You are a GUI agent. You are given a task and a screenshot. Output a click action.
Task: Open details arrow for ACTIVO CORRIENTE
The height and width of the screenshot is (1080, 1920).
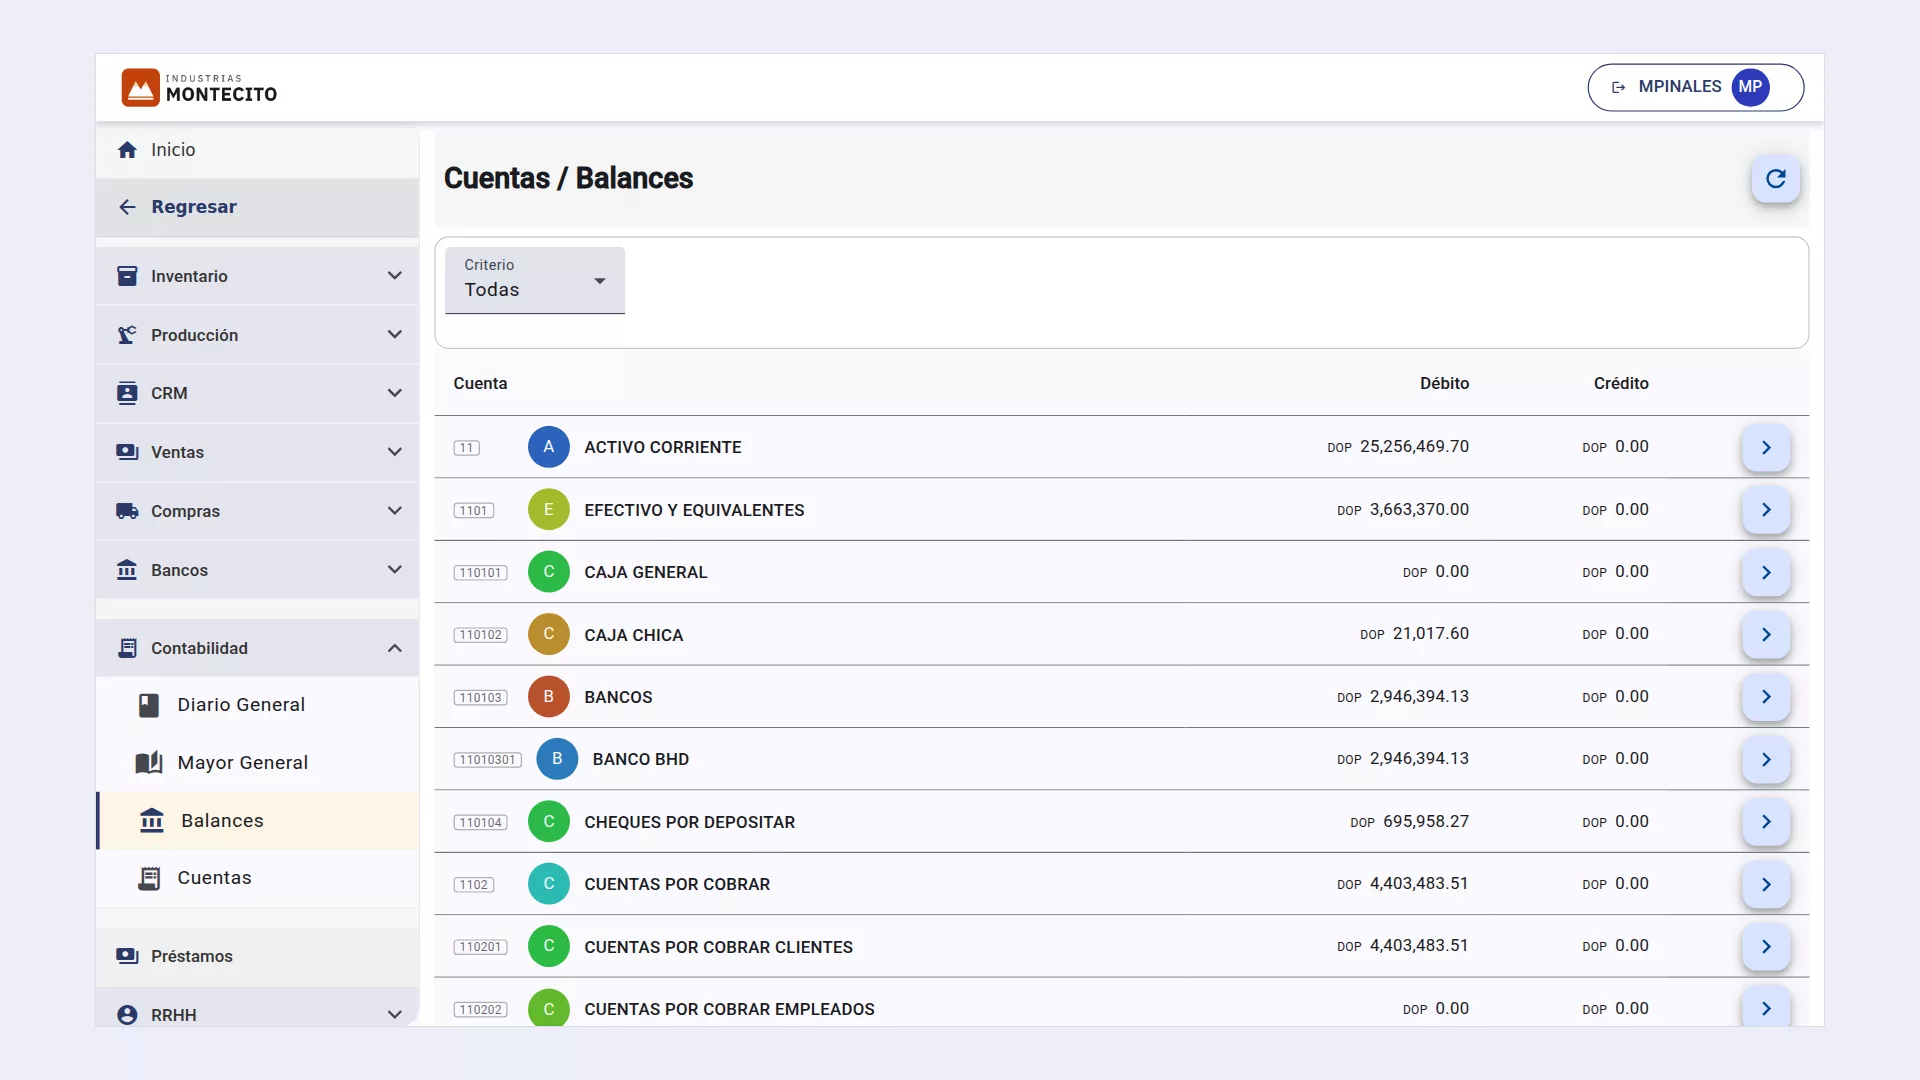1766,448
